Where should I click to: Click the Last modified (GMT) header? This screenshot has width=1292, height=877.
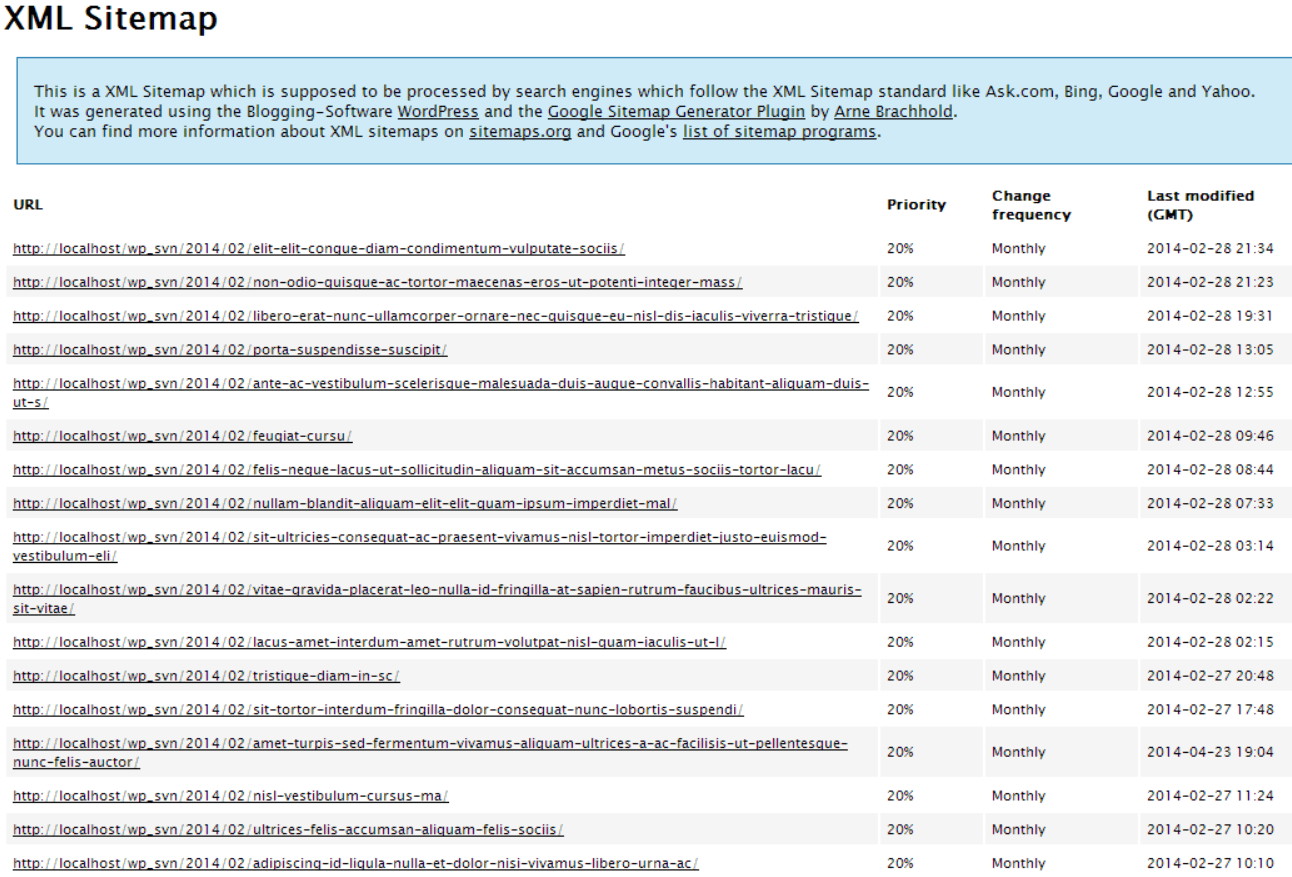[x=1200, y=205]
